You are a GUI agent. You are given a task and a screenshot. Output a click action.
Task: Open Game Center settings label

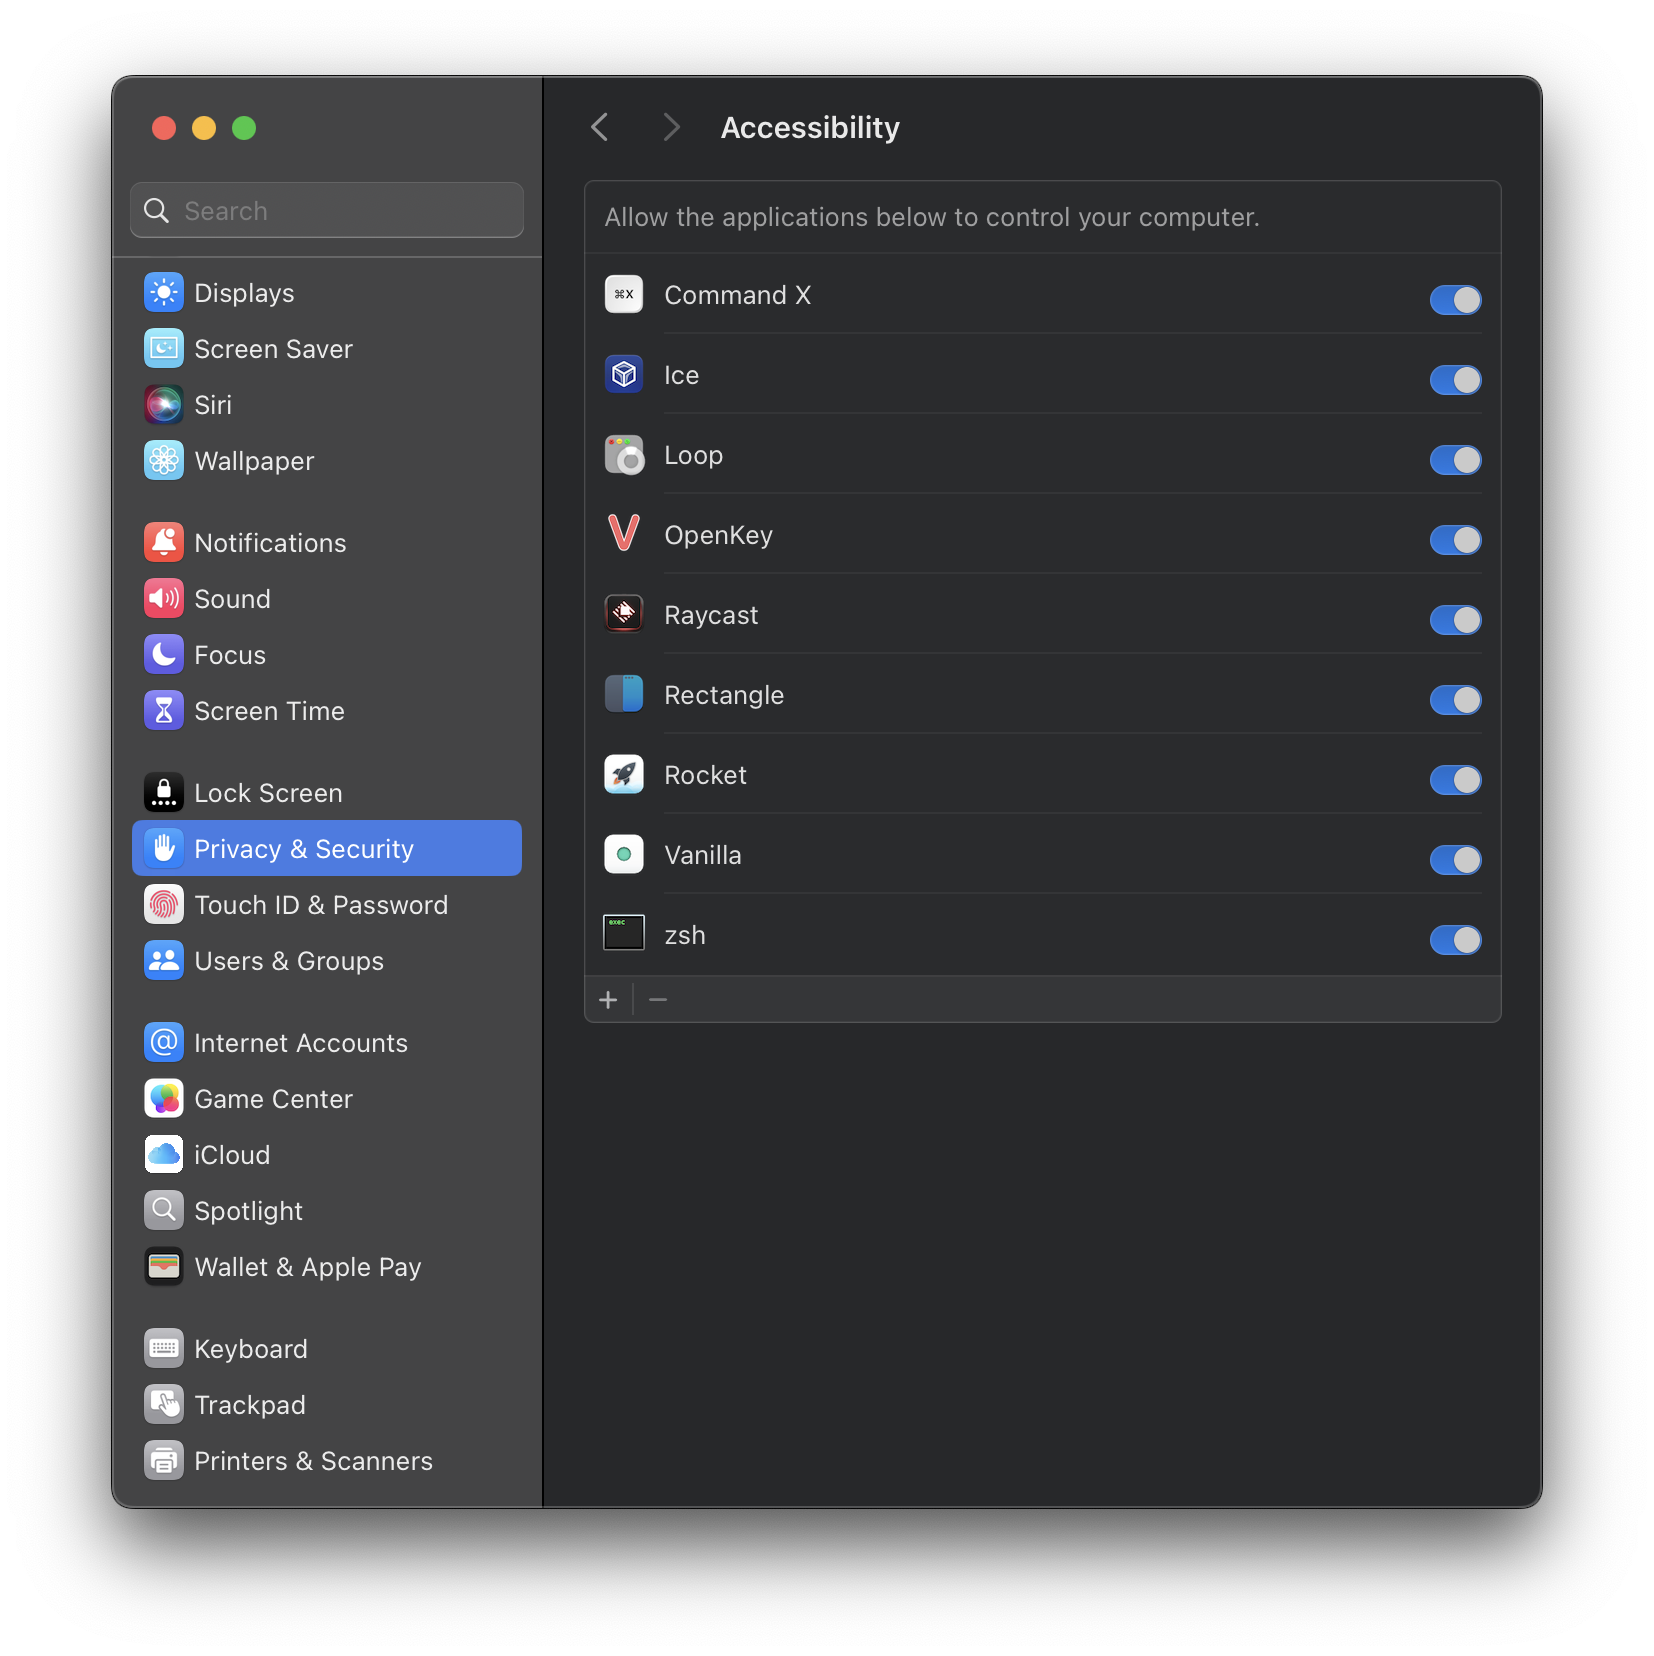coord(273,1099)
